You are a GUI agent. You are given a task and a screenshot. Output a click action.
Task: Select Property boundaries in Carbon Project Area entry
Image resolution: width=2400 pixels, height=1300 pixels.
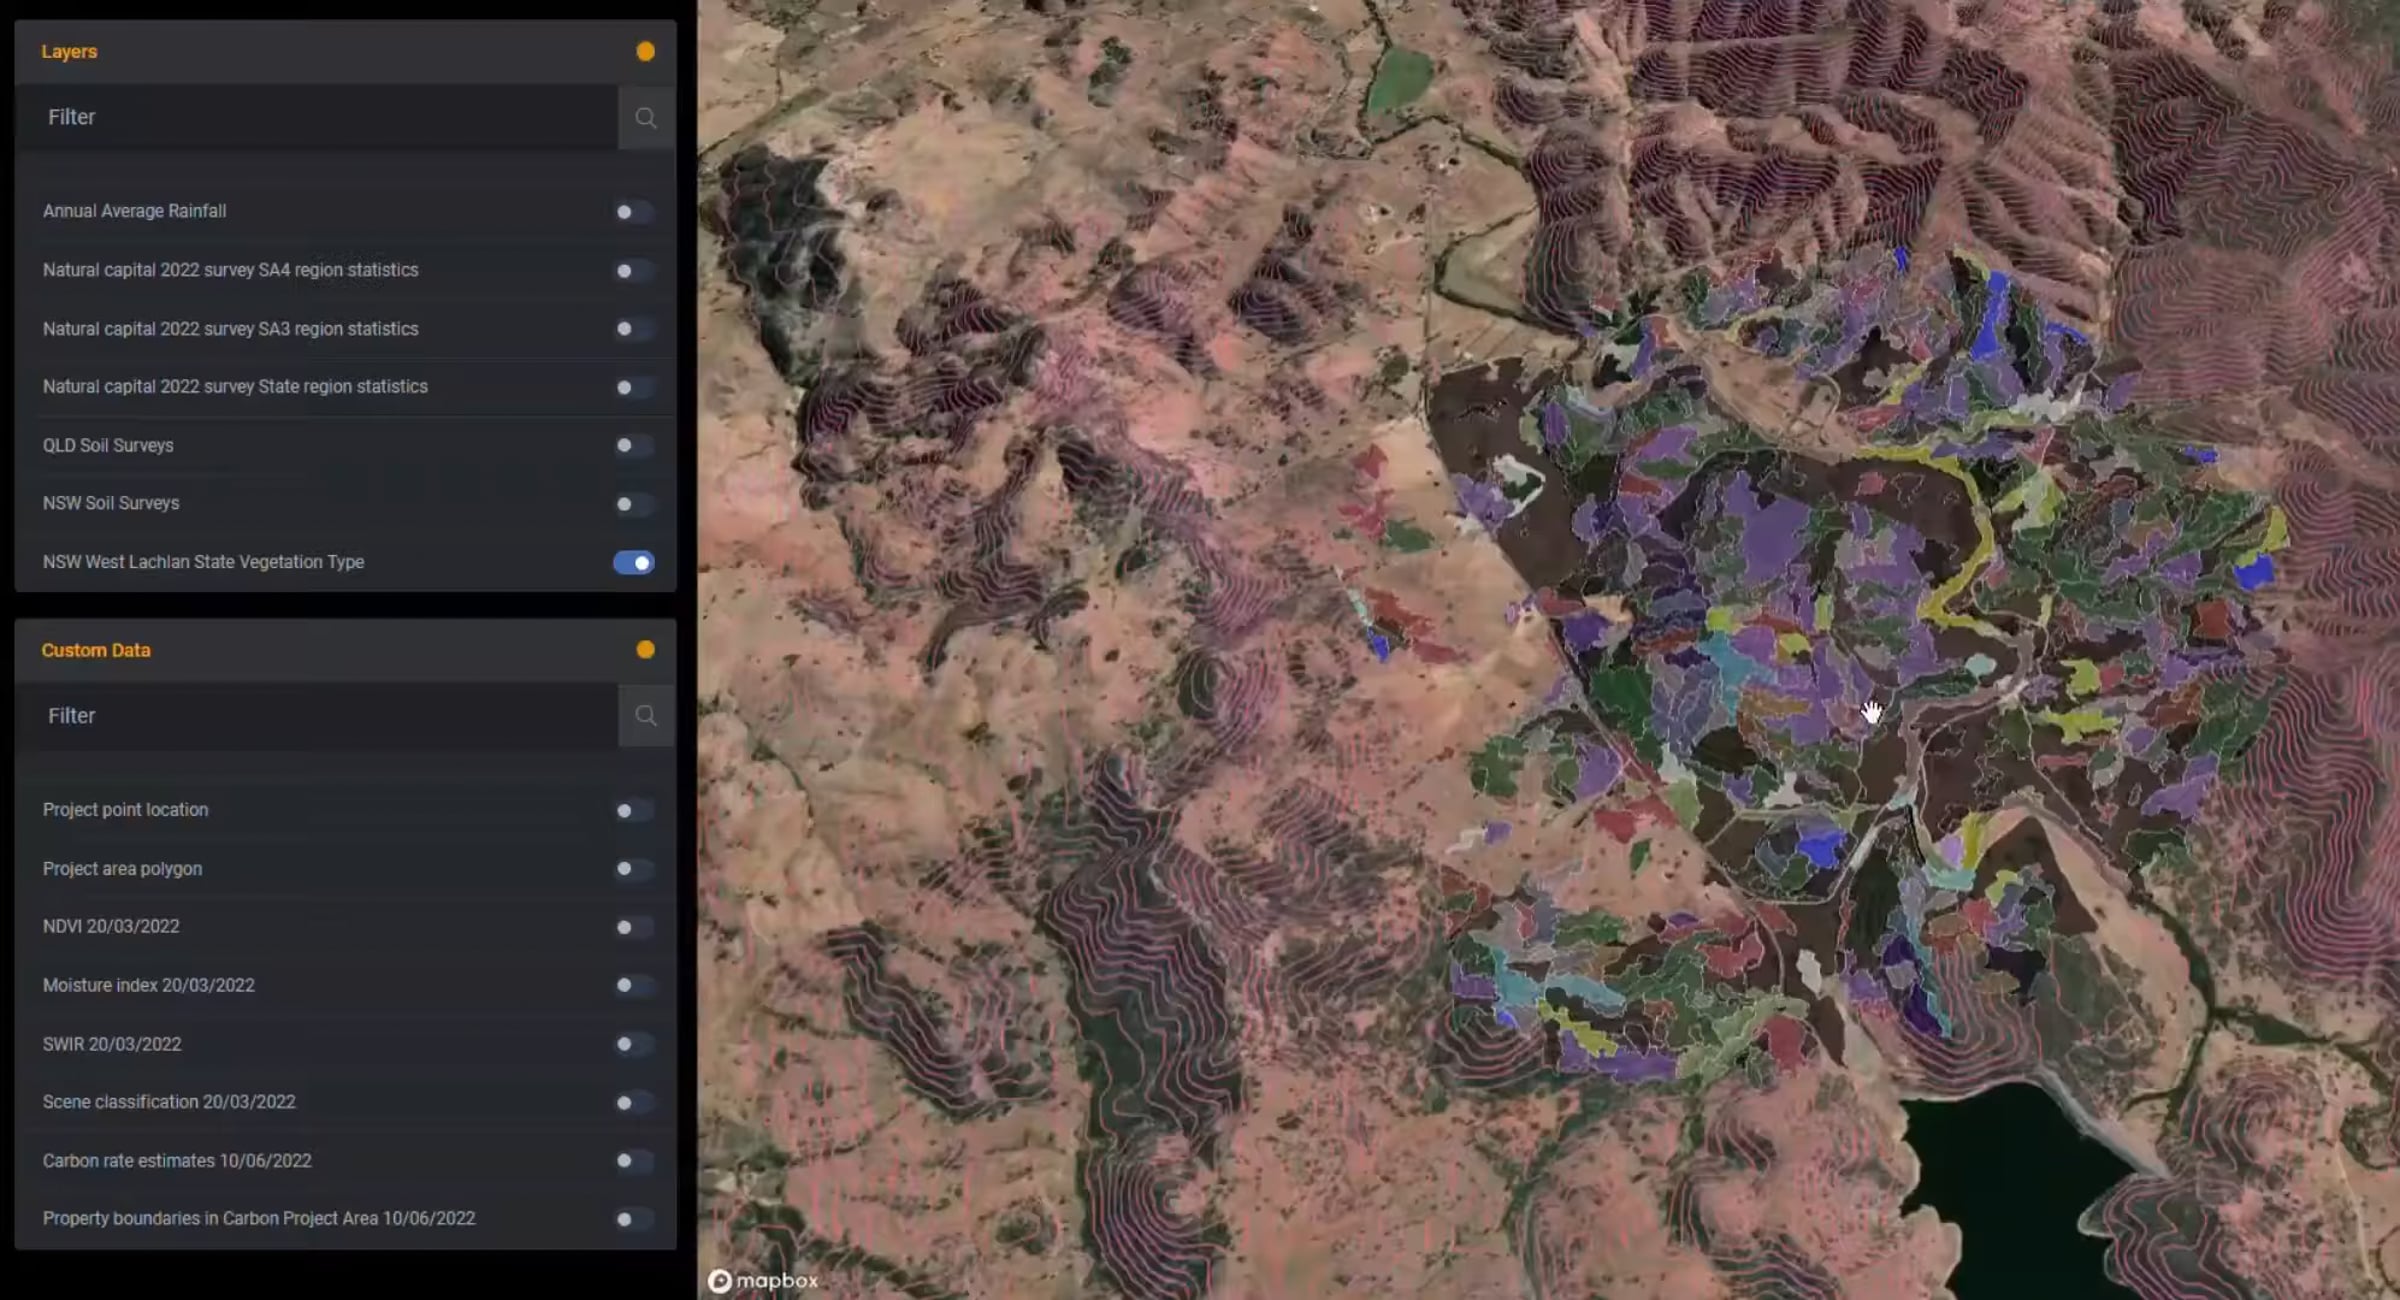[258, 1219]
